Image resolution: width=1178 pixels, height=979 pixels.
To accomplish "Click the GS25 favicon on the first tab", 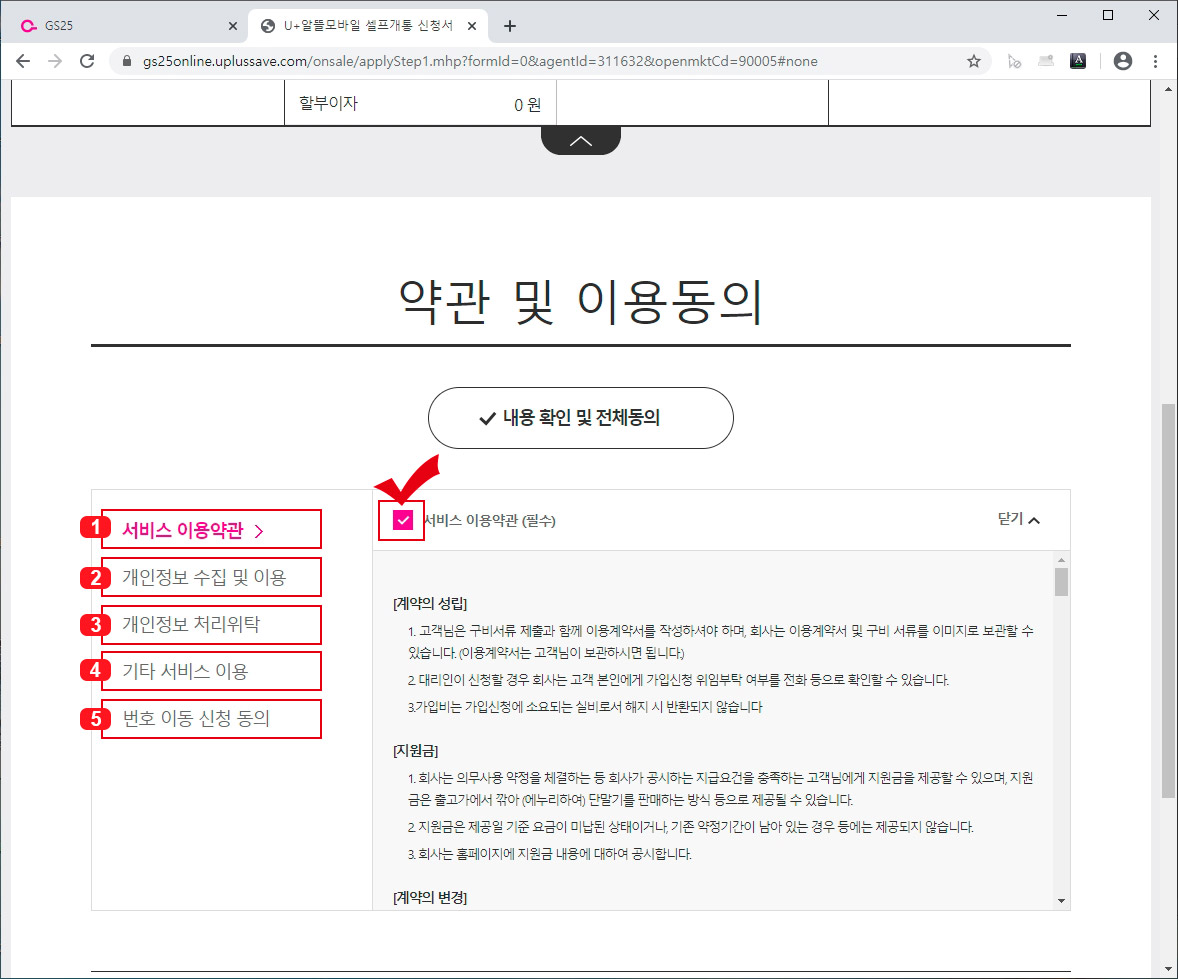I will 28,24.
